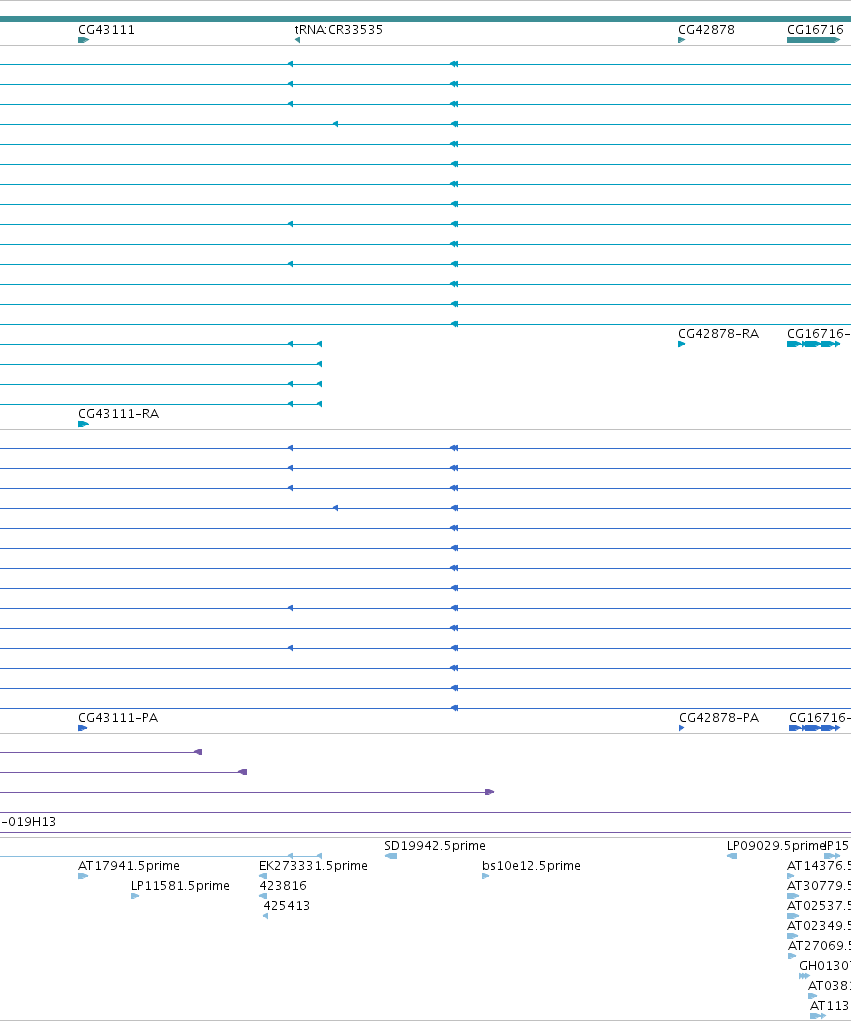
Task: Select the CG43111-RA transcript arrow glyph
Action: tap(83, 424)
